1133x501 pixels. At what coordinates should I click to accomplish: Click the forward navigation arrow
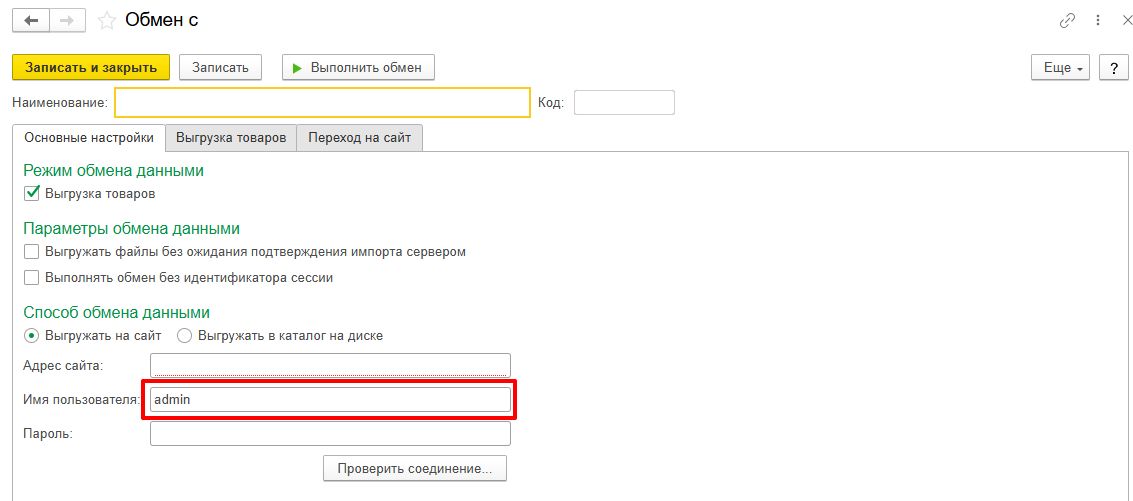click(x=68, y=20)
